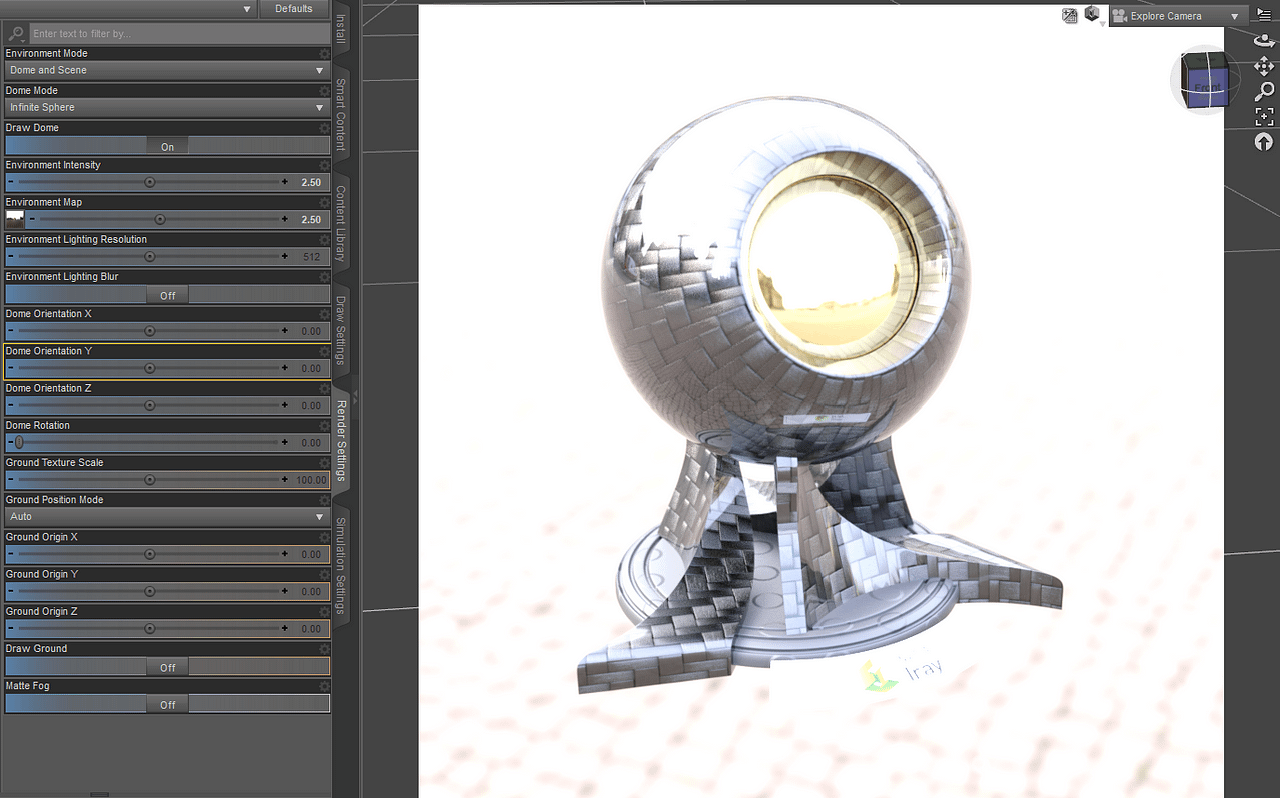Expand the Dome Mode dropdown
Viewport: 1280px width, 798px height.
pos(167,108)
